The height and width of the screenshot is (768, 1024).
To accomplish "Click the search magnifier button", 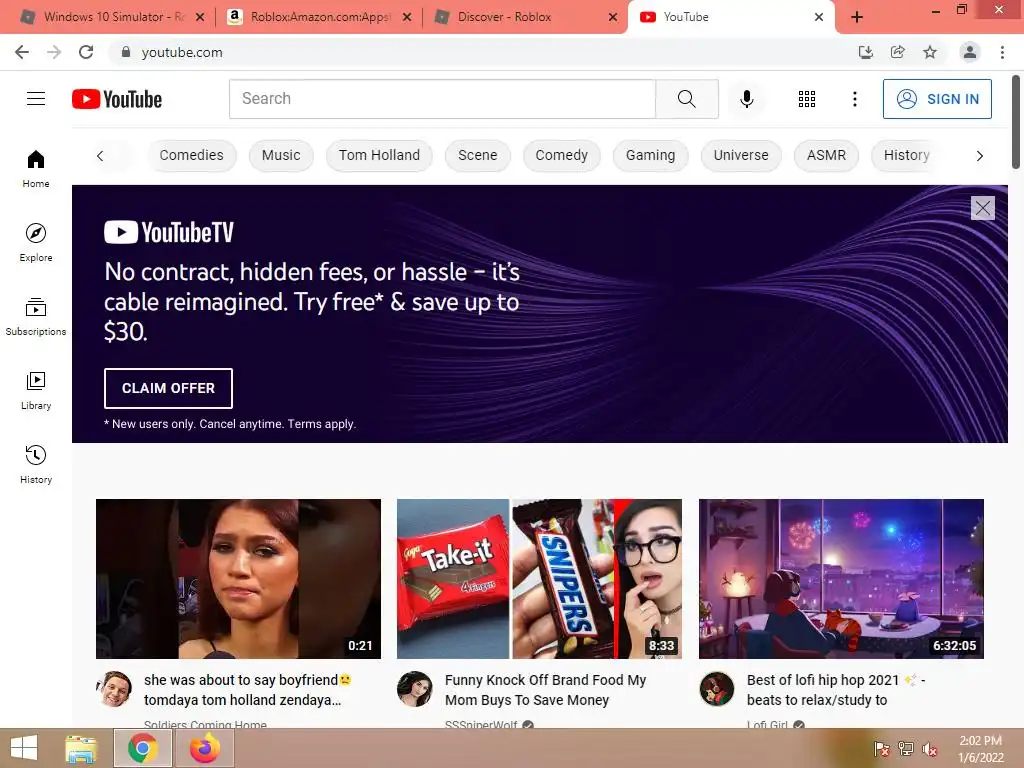I will point(686,99).
